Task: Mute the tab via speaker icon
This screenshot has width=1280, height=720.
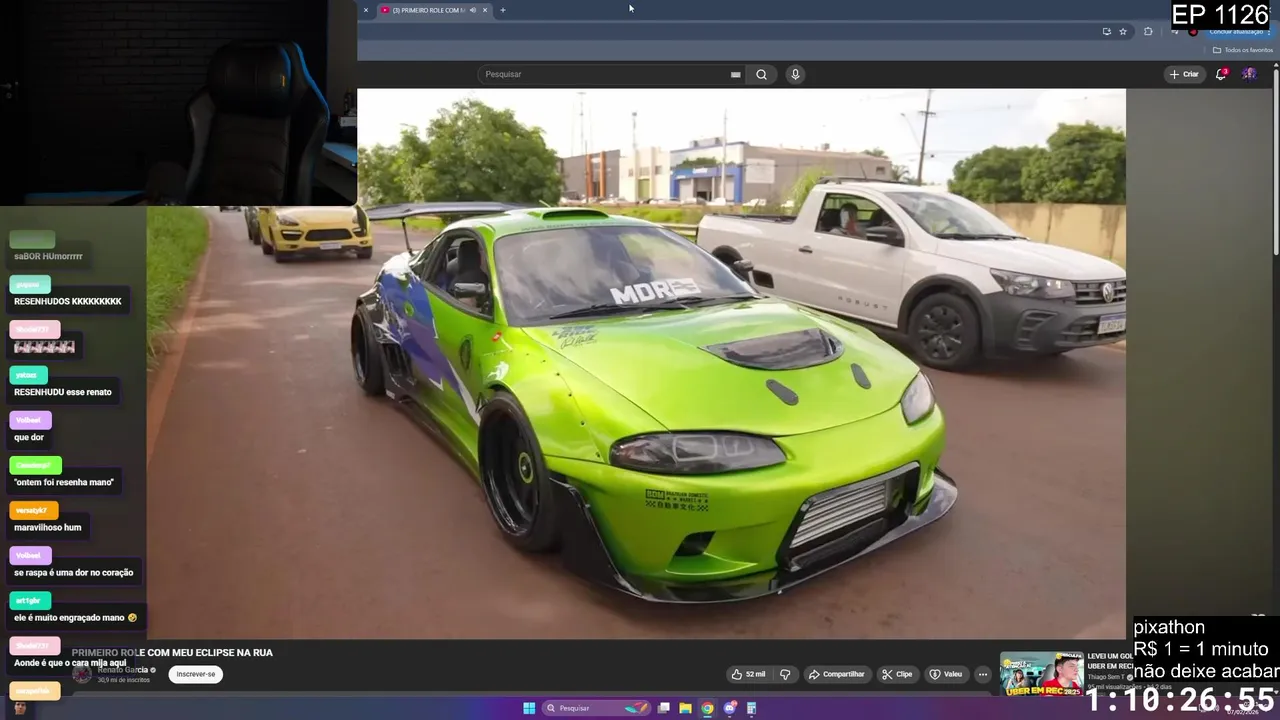Action: (472, 10)
